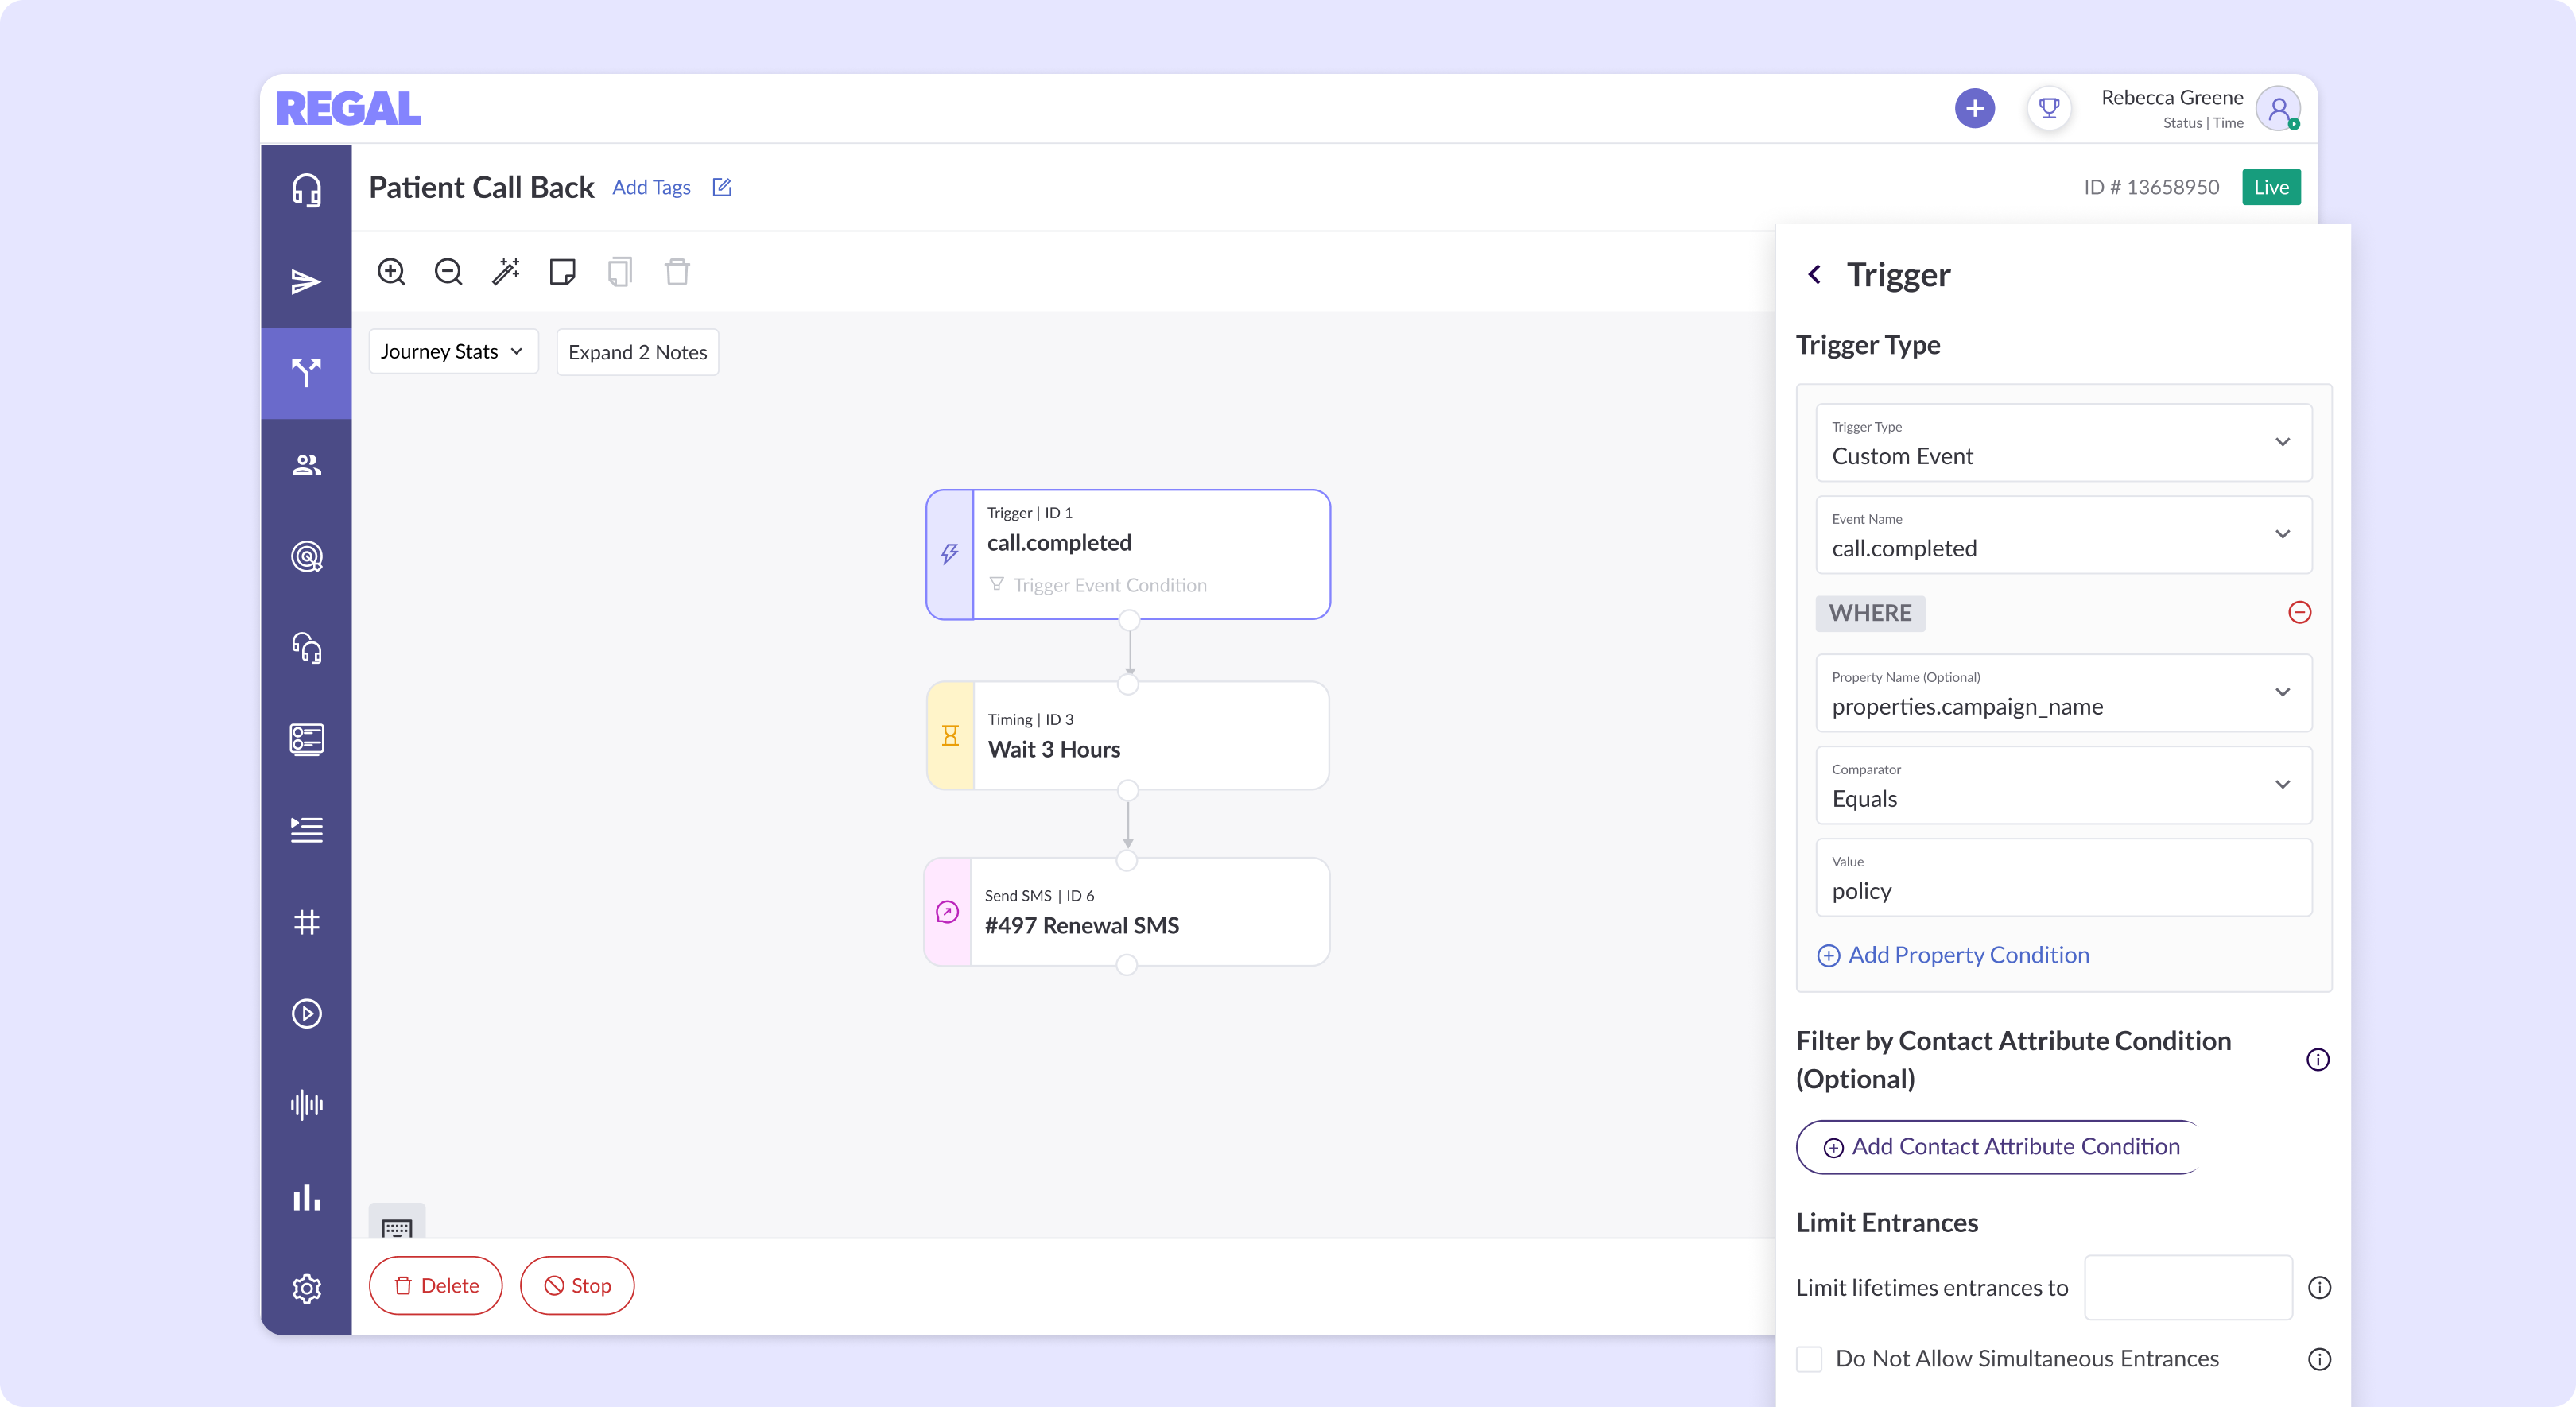The height and width of the screenshot is (1407, 2576).
Task: Open the list-card tasks sidebar icon
Action: coord(306,739)
